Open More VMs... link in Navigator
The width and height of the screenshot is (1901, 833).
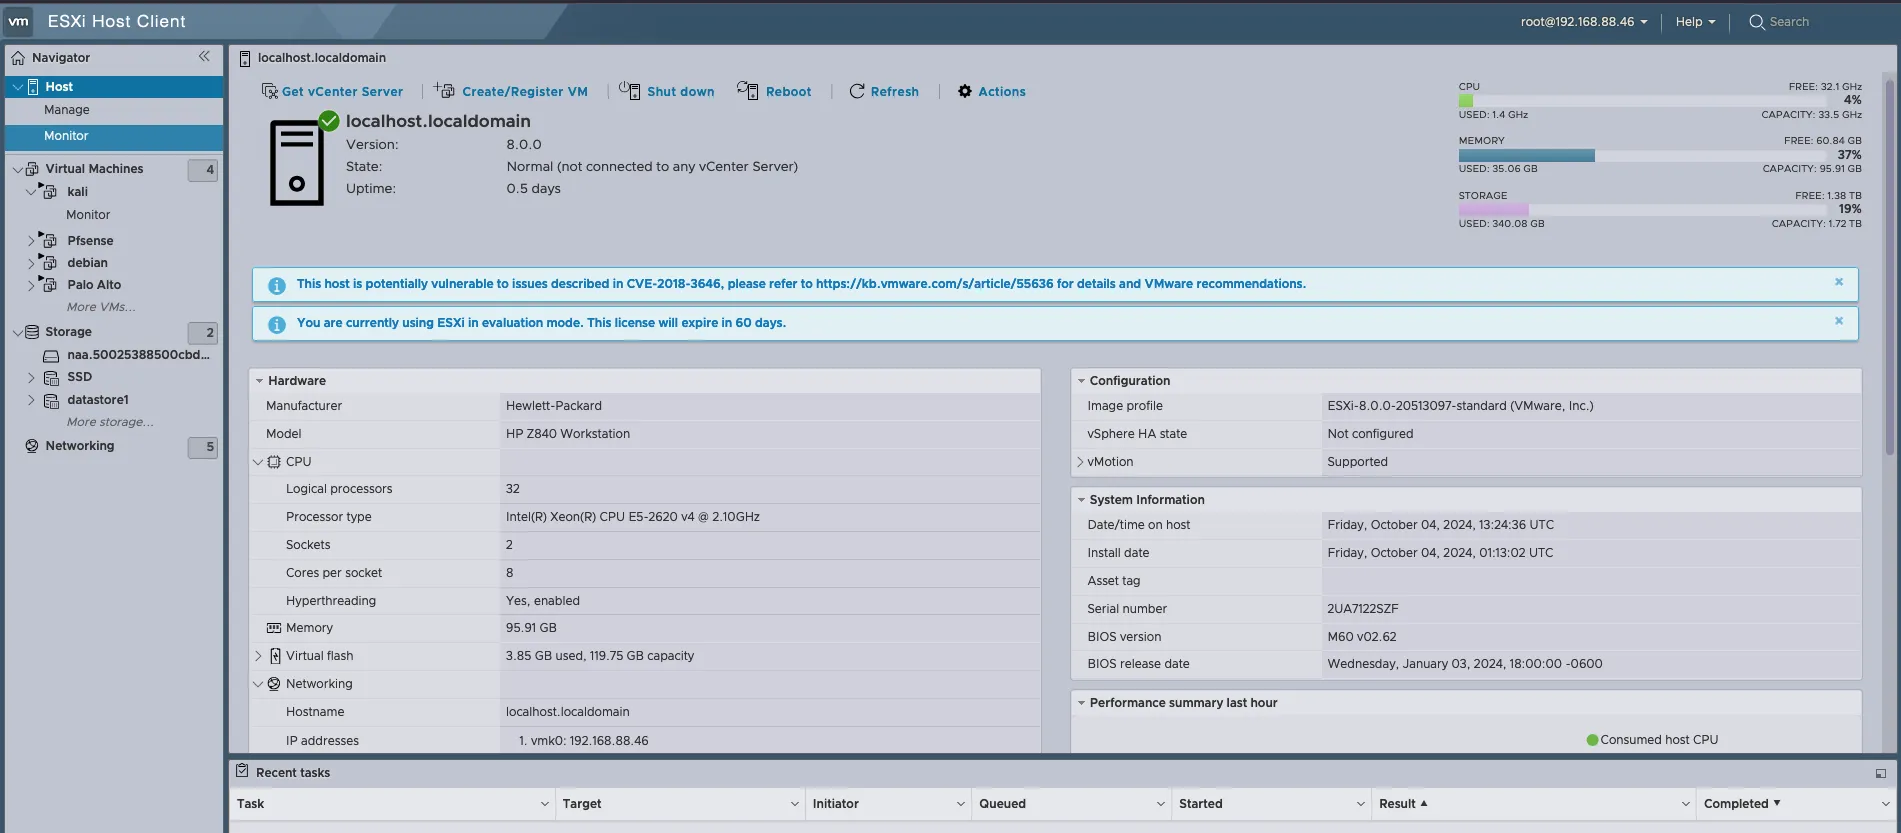tap(100, 307)
